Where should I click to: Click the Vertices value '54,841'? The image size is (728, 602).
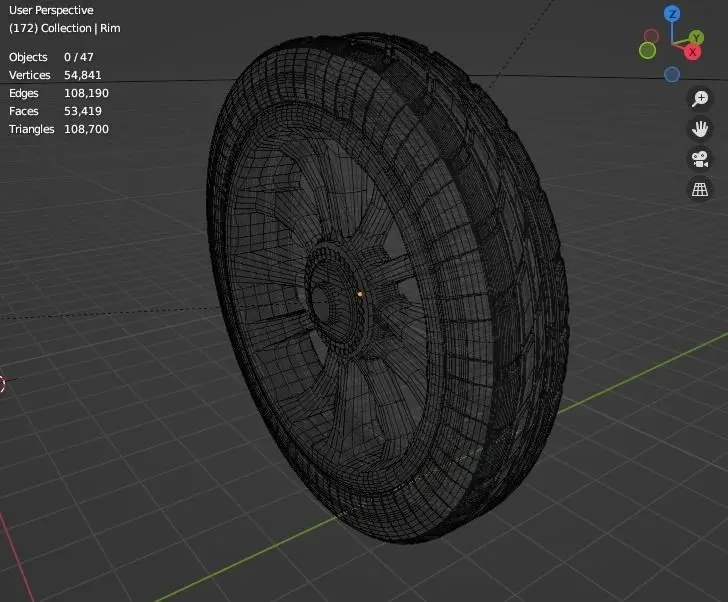coord(83,75)
